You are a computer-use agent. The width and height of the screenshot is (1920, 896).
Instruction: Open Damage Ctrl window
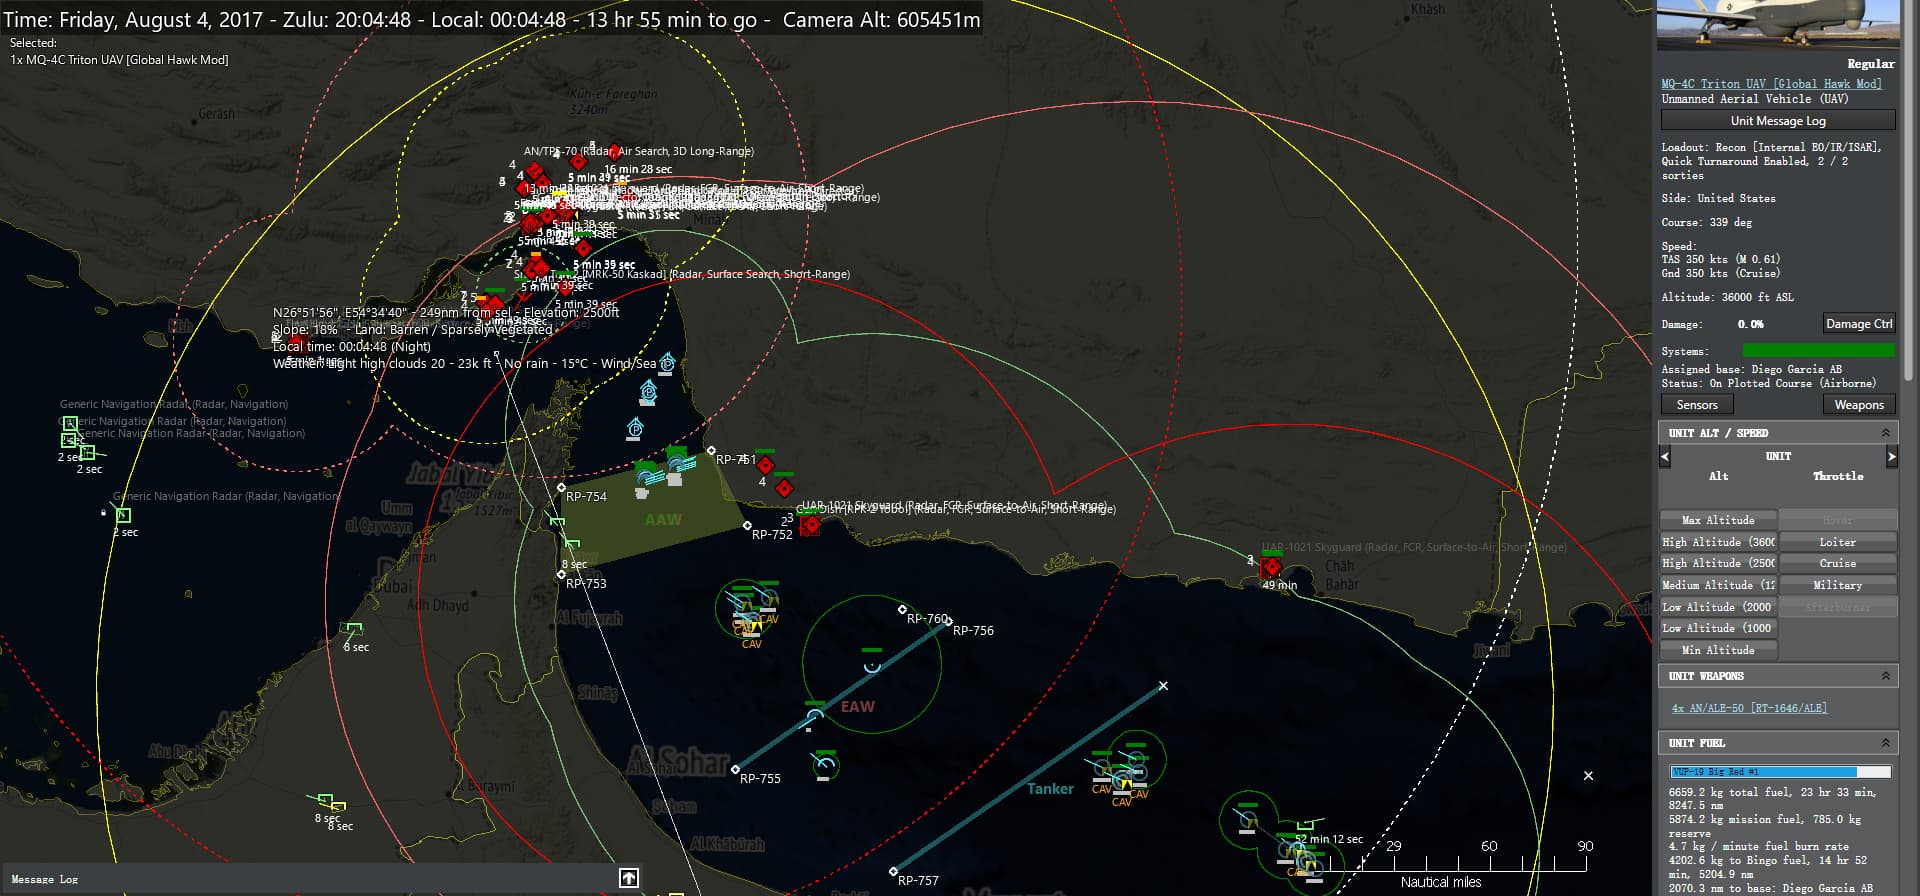click(1859, 324)
